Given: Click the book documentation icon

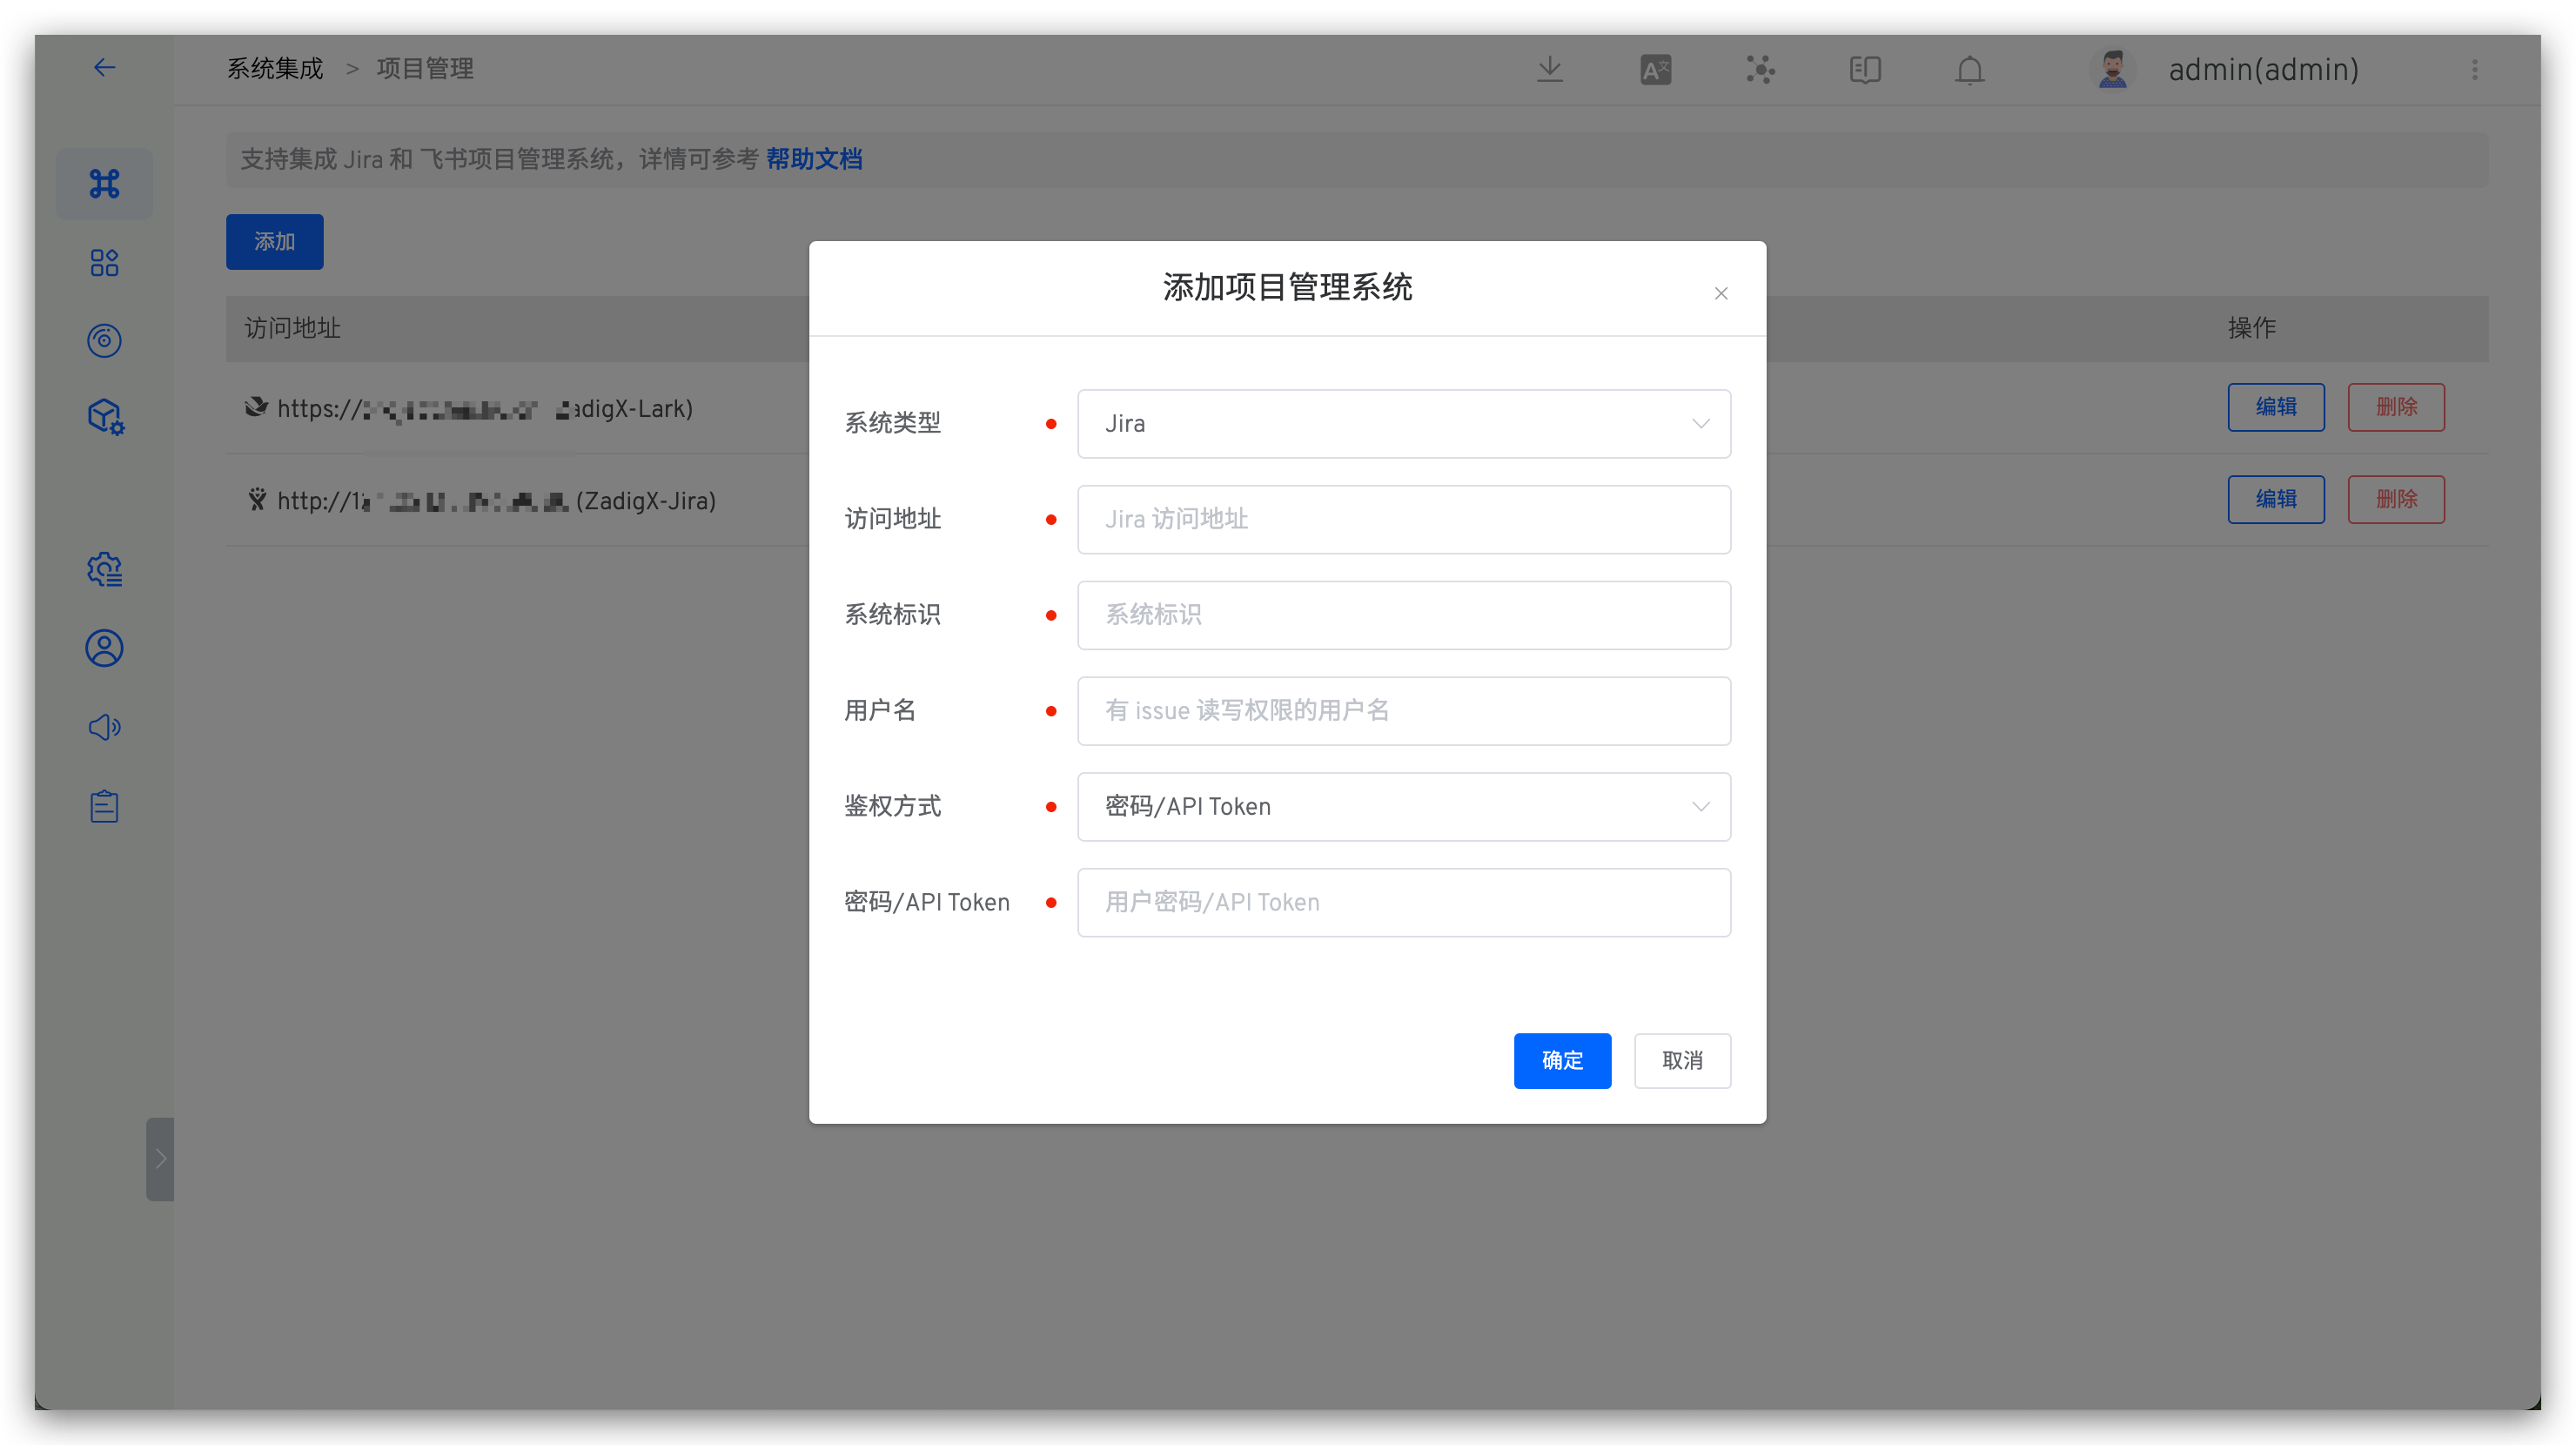Looking at the screenshot, I should pos(1865,70).
